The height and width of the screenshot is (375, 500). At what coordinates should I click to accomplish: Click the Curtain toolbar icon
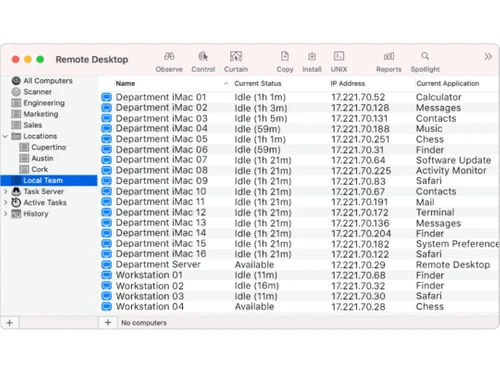click(236, 56)
